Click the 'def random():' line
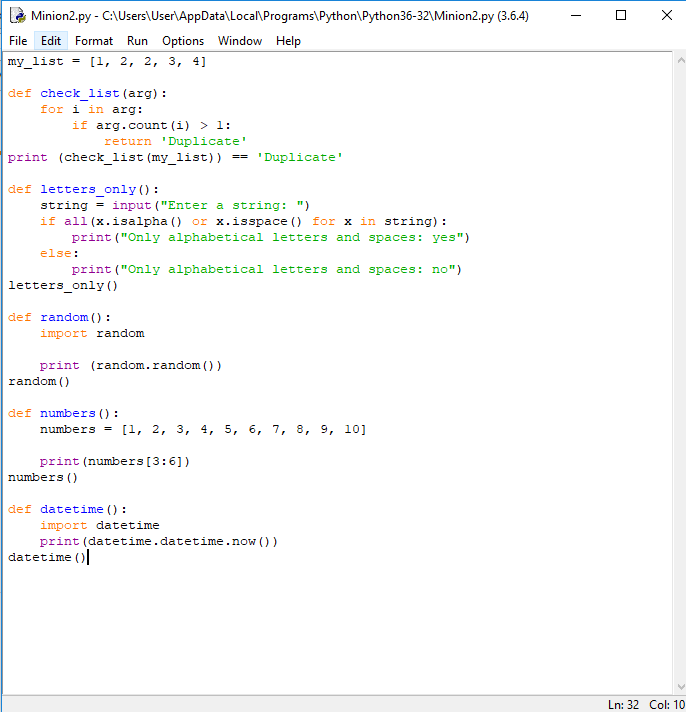The width and height of the screenshot is (686, 712). [x=59, y=317]
